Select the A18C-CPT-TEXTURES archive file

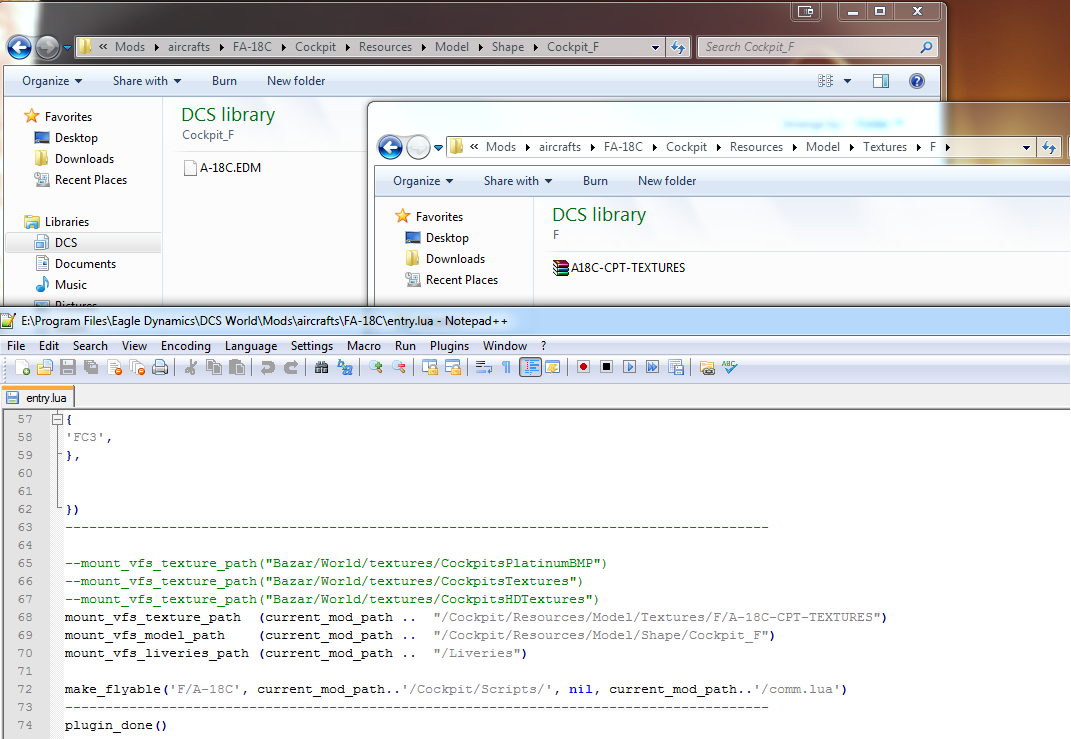[619, 268]
